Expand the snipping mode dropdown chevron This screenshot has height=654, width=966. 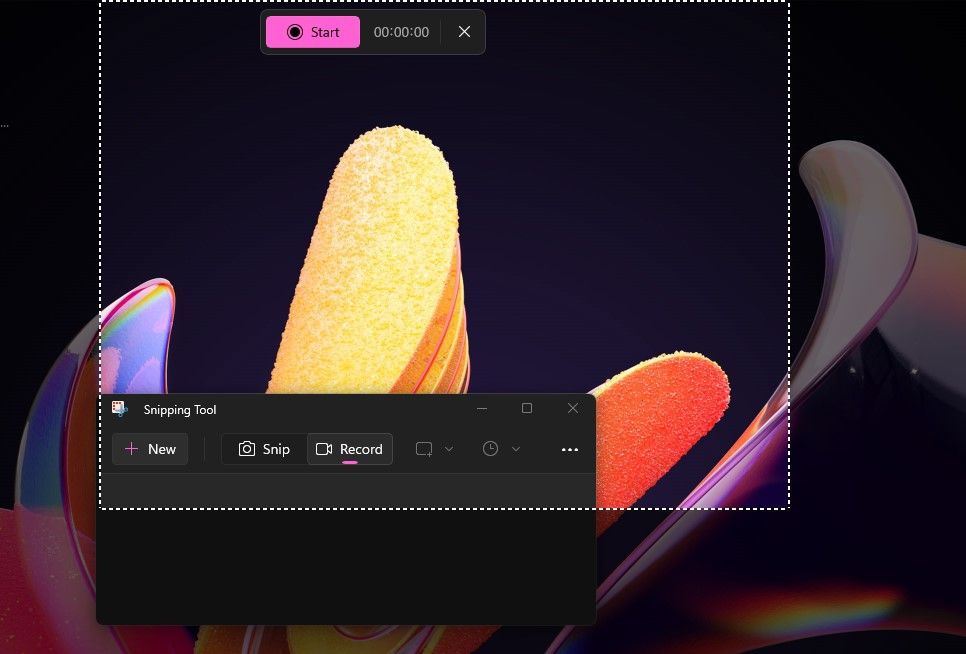click(x=448, y=449)
